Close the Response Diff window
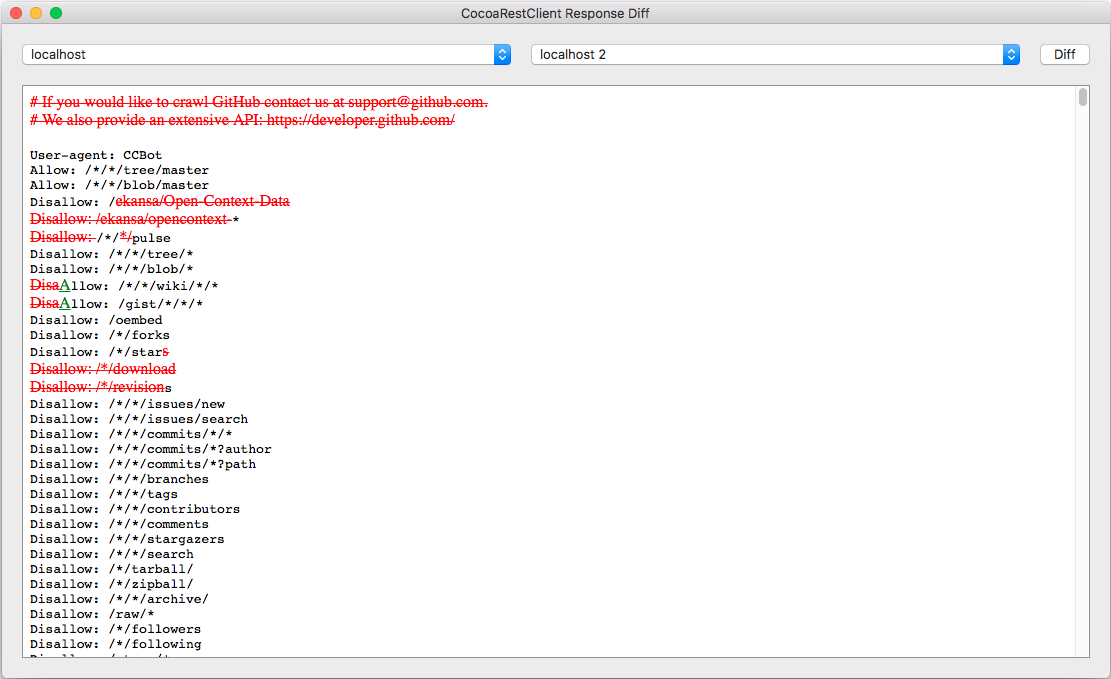The height and width of the screenshot is (679, 1111). coord(16,13)
